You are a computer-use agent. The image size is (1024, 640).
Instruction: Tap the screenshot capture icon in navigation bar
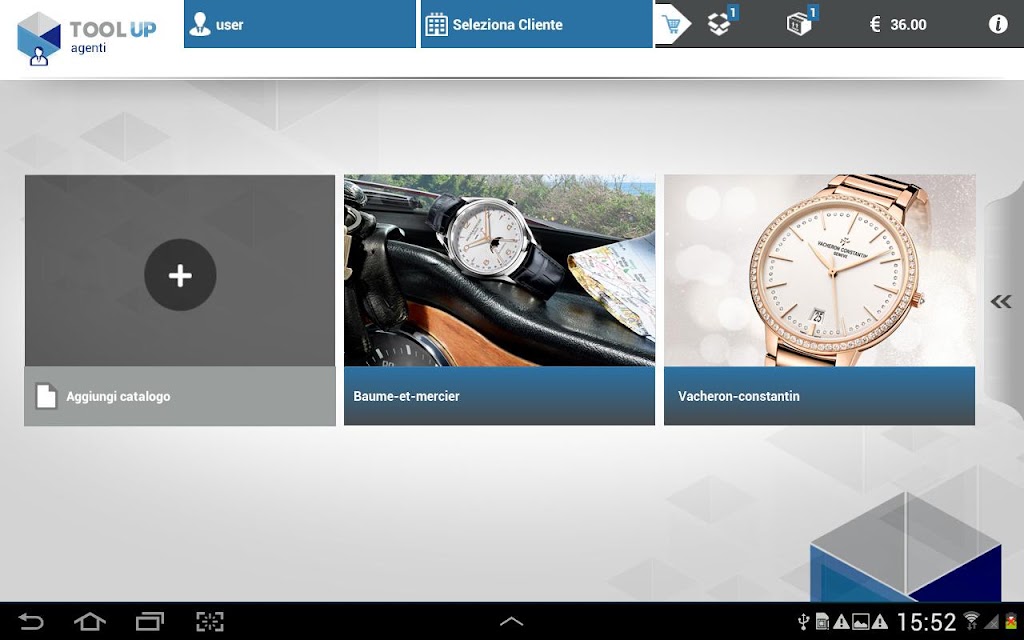pos(210,621)
